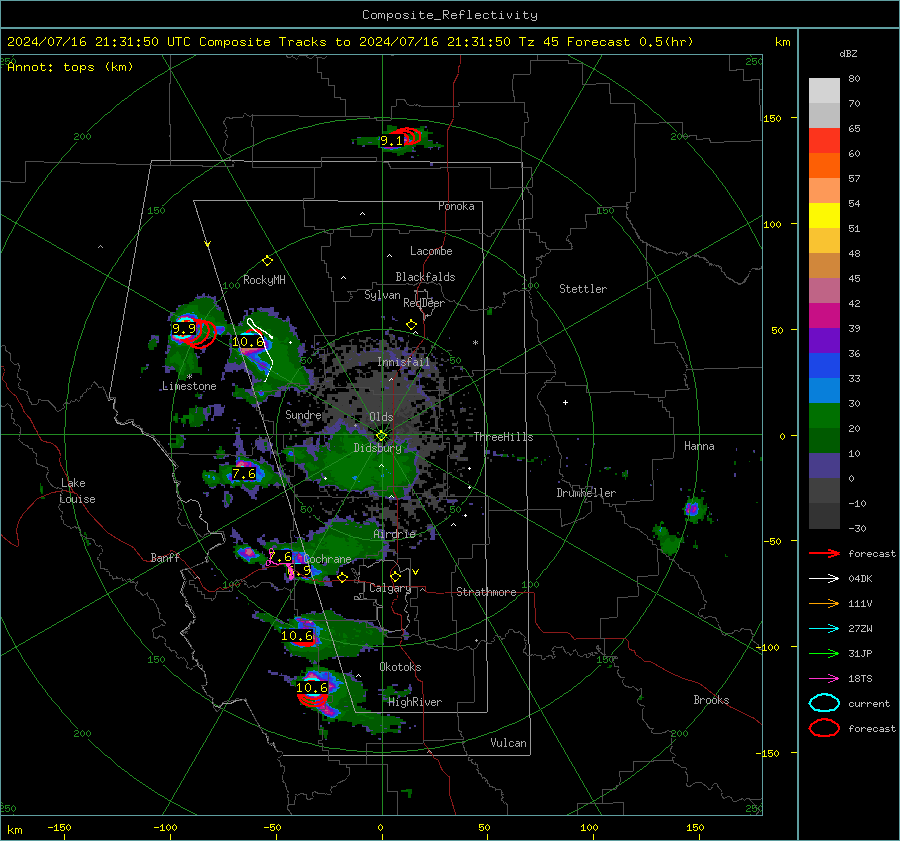Click the yellow diamond marker below Cochrane

pyautogui.click(x=342, y=577)
